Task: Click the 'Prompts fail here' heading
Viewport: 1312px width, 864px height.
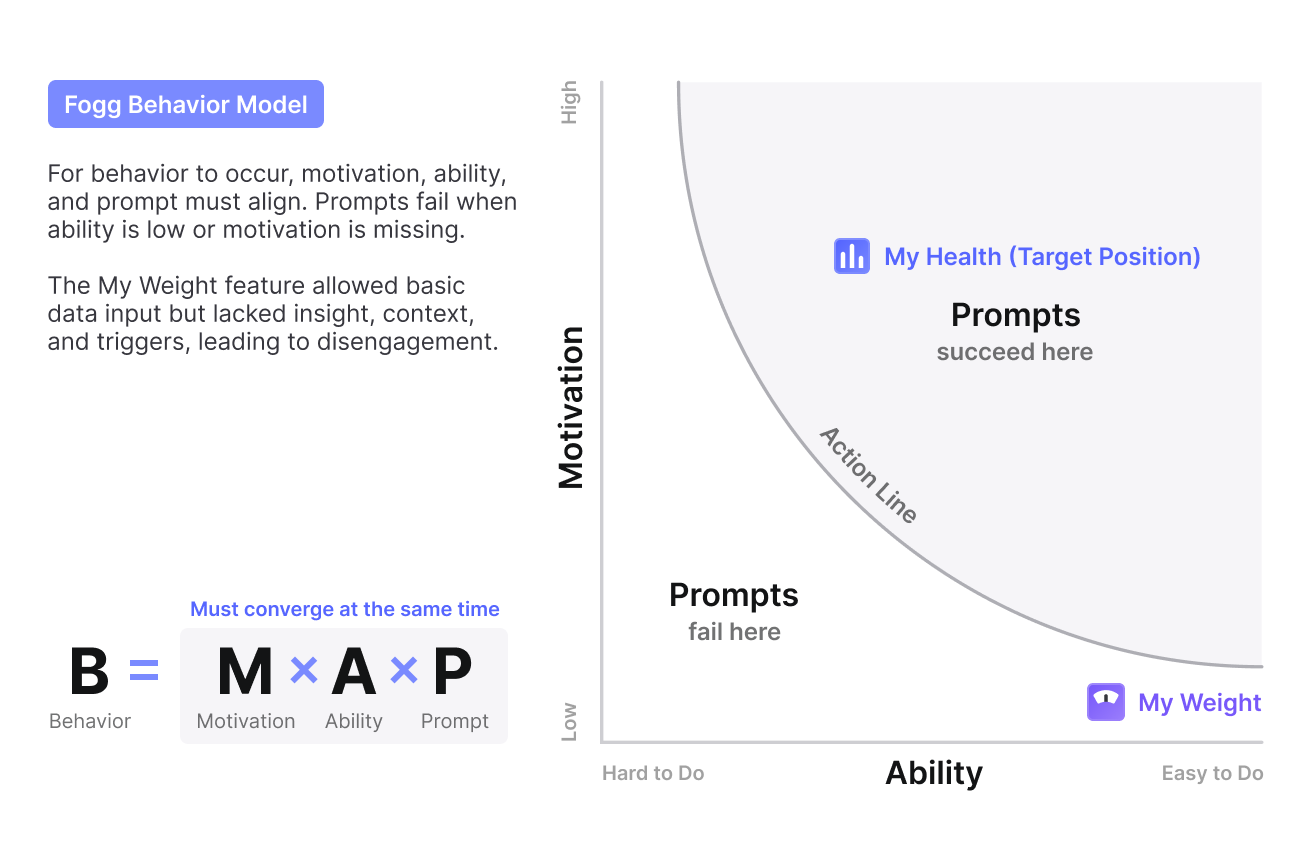Action: coord(734,596)
